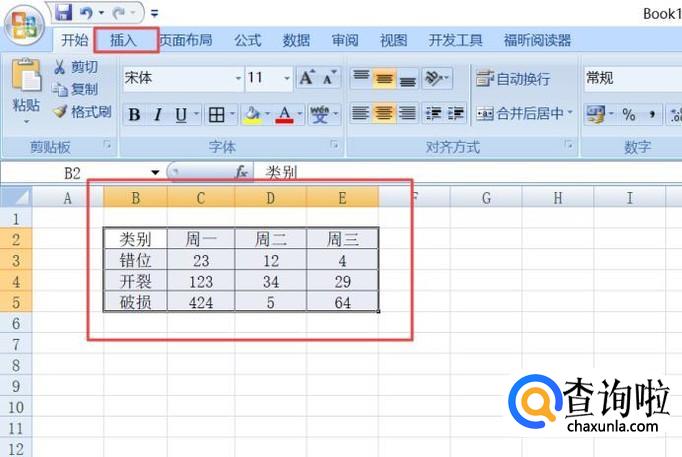This screenshot has height=457, width=682.
Task: Toggle Italic formatting
Action: click(x=158, y=115)
